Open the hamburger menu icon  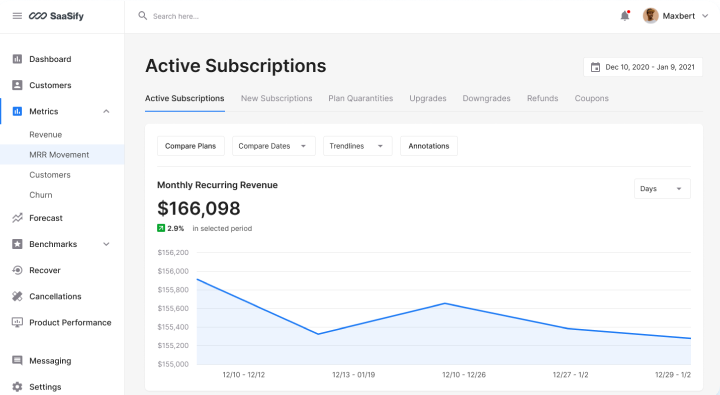point(17,16)
